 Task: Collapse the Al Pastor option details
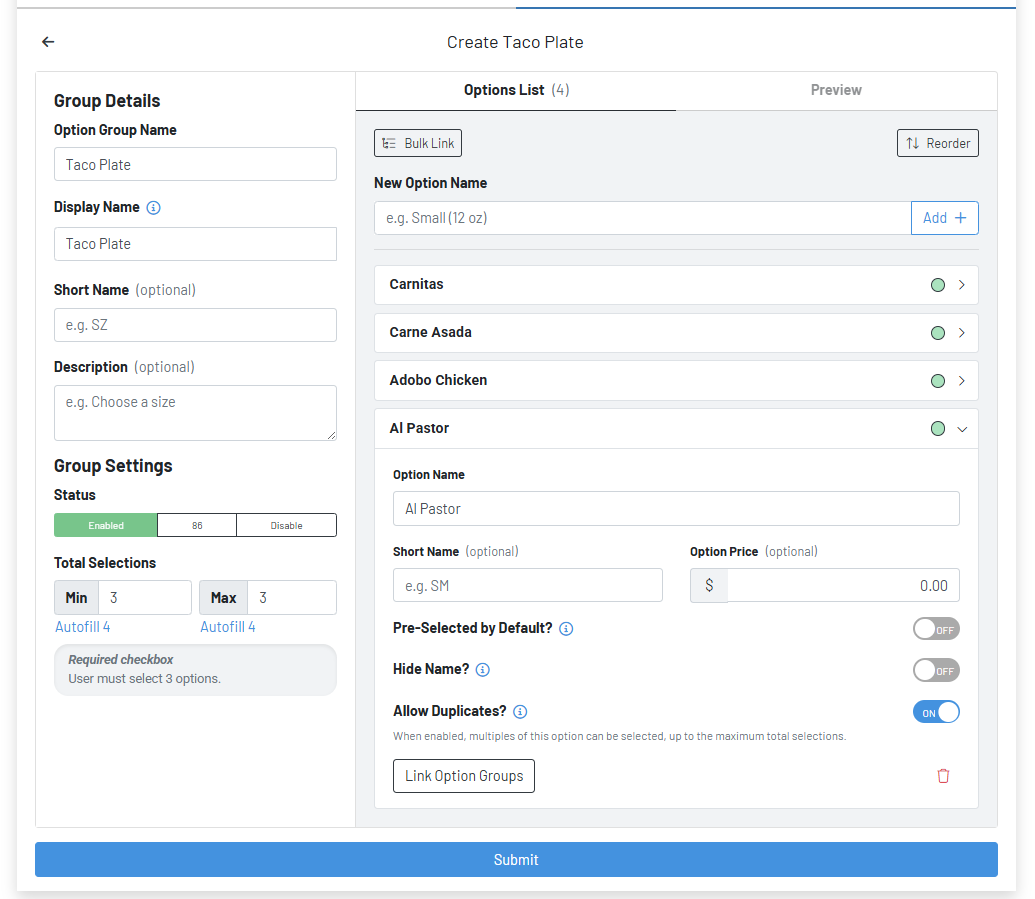click(x=961, y=428)
